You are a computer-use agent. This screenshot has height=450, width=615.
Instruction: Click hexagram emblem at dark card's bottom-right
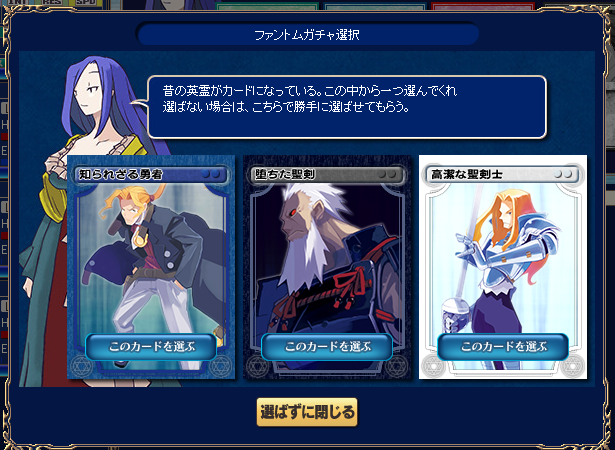click(x=396, y=366)
